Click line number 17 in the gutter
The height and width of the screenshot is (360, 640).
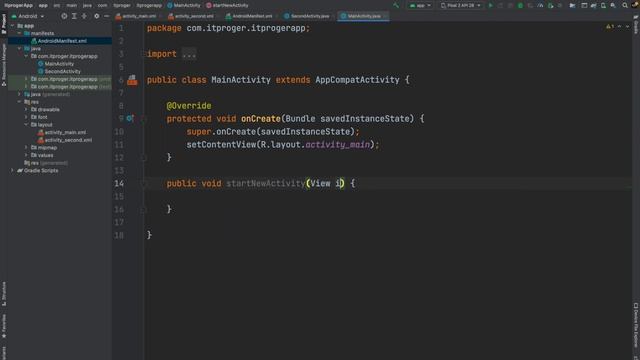(119, 222)
